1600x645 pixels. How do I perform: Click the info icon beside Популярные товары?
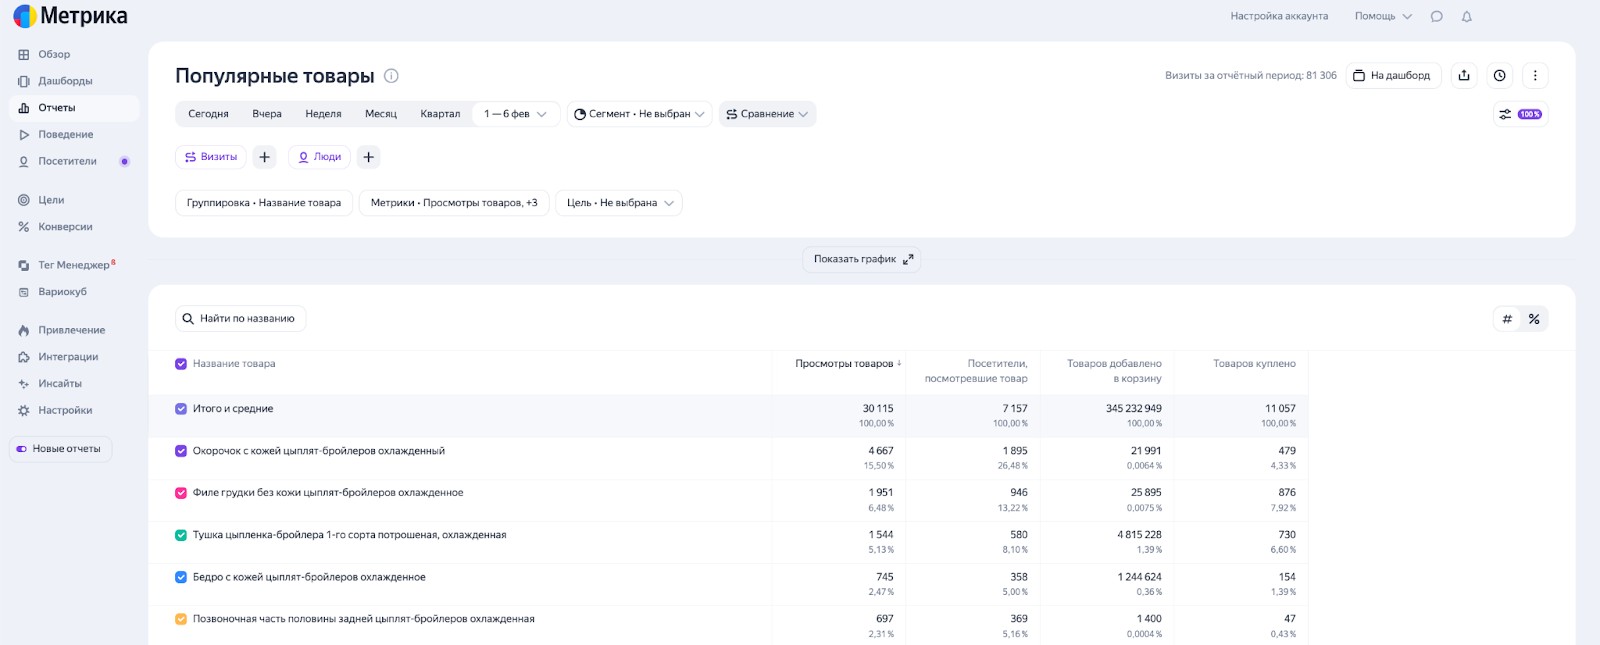click(392, 76)
